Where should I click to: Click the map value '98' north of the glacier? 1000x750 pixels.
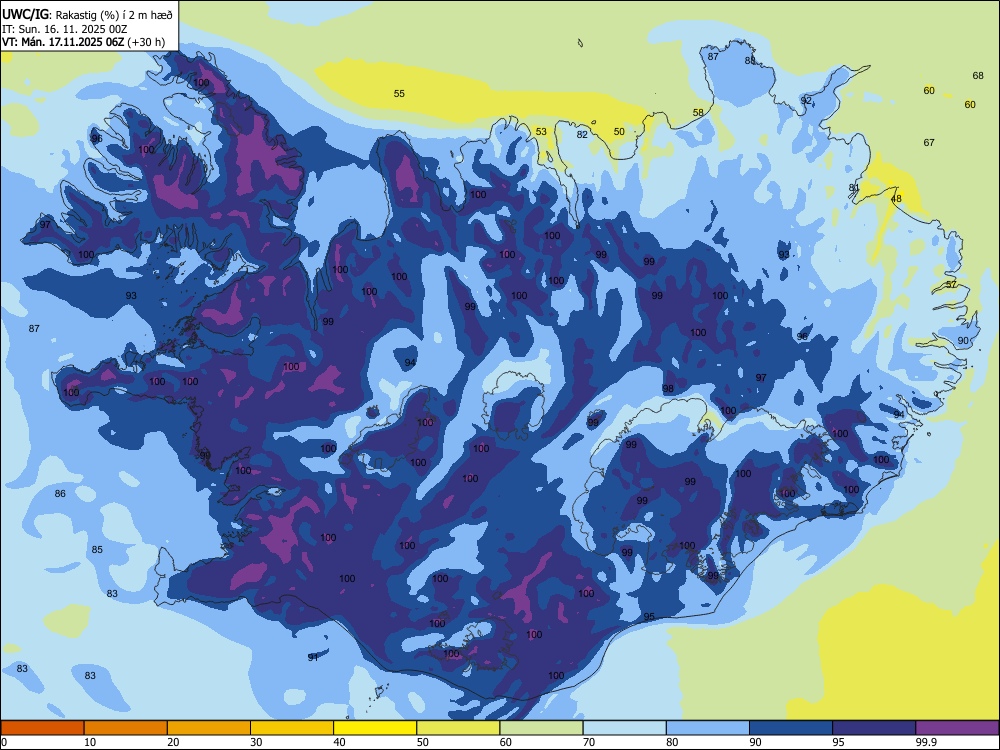(668, 389)
